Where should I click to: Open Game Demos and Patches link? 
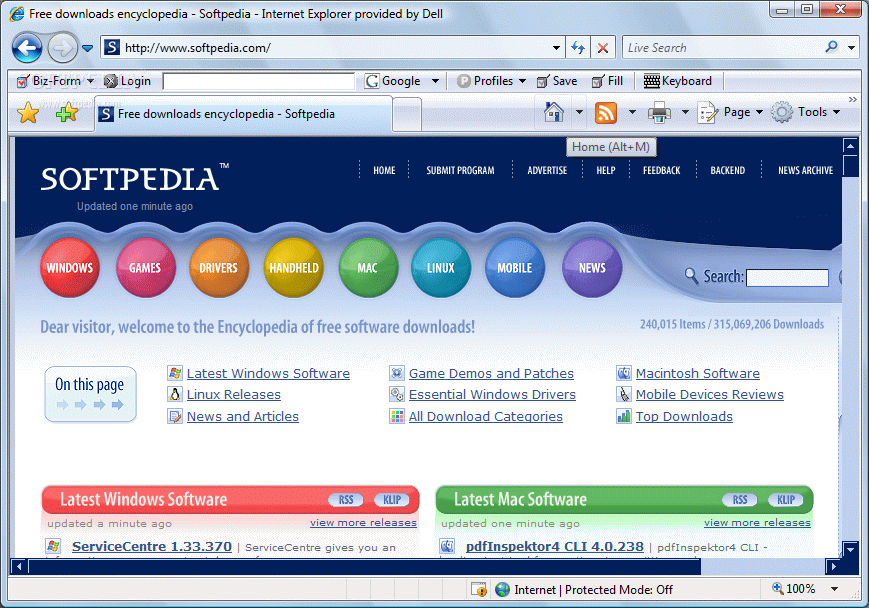click(x=491, y=374)
